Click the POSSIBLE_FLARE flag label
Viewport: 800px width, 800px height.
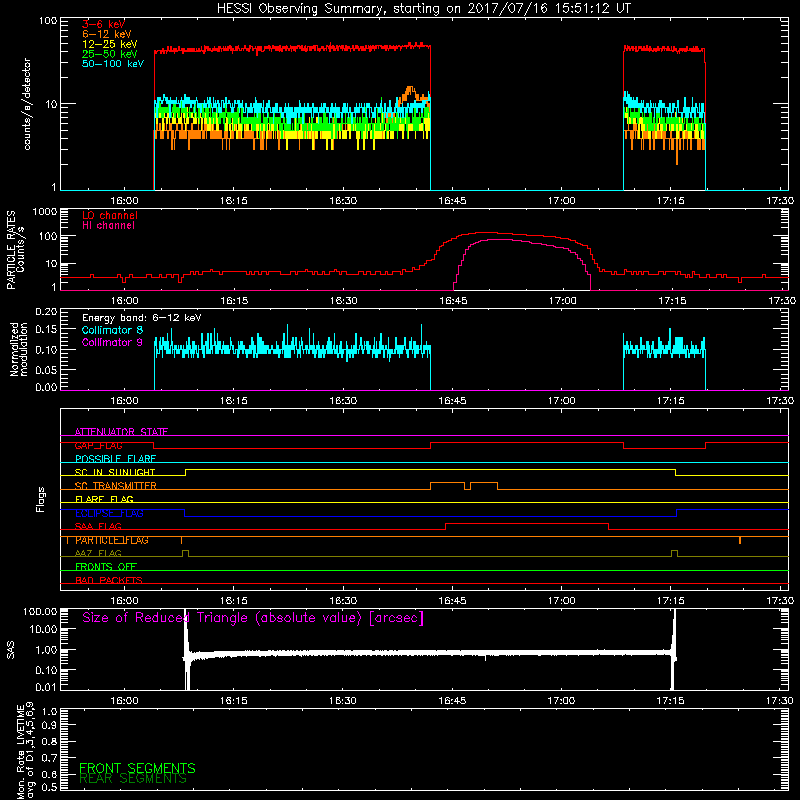[115, 459]
